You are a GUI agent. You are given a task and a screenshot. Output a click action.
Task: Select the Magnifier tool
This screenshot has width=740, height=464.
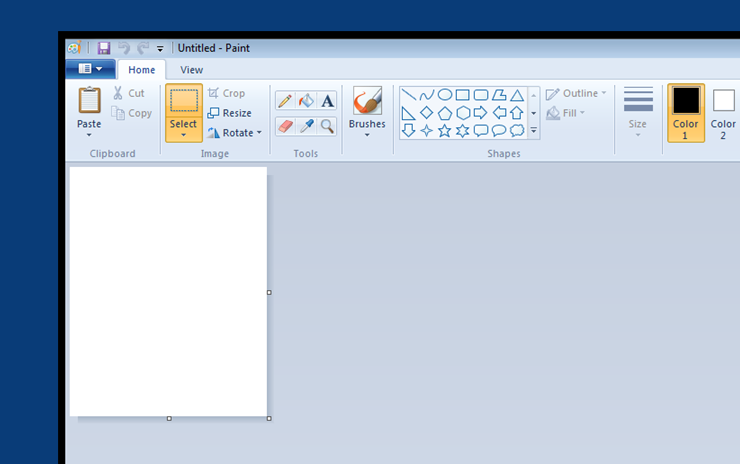click(x=327, y=126)
